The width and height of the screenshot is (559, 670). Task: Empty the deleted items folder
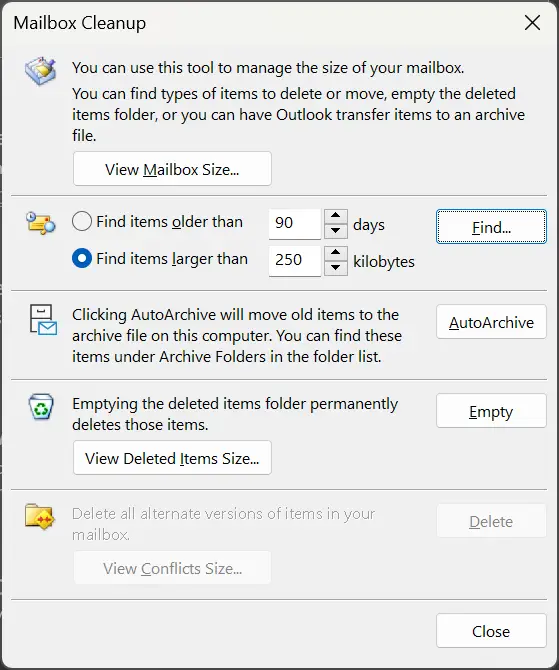491,411
